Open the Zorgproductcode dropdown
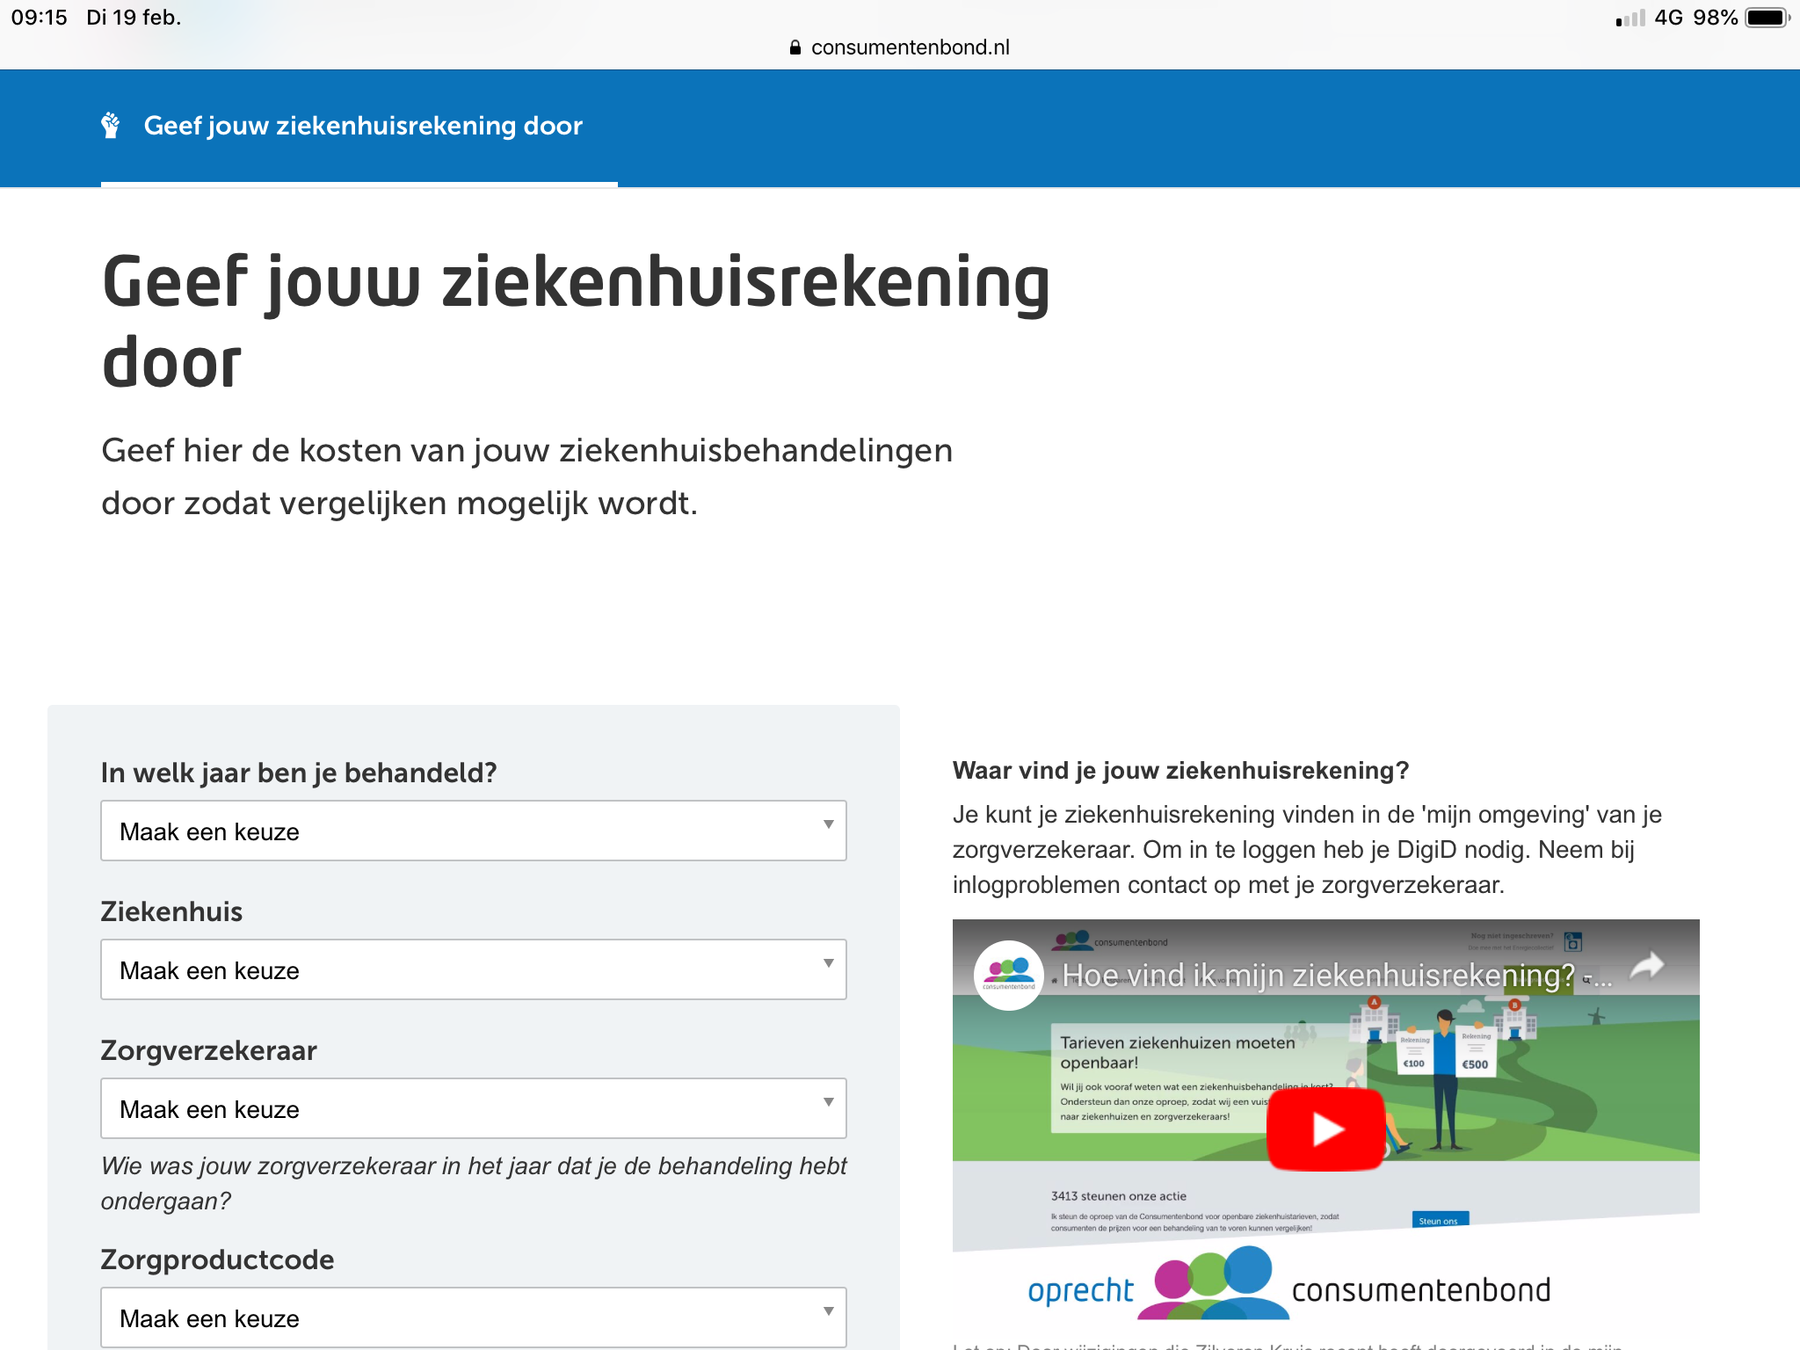Screen dimensions: 1800x1350 [x=473, y=1318]
